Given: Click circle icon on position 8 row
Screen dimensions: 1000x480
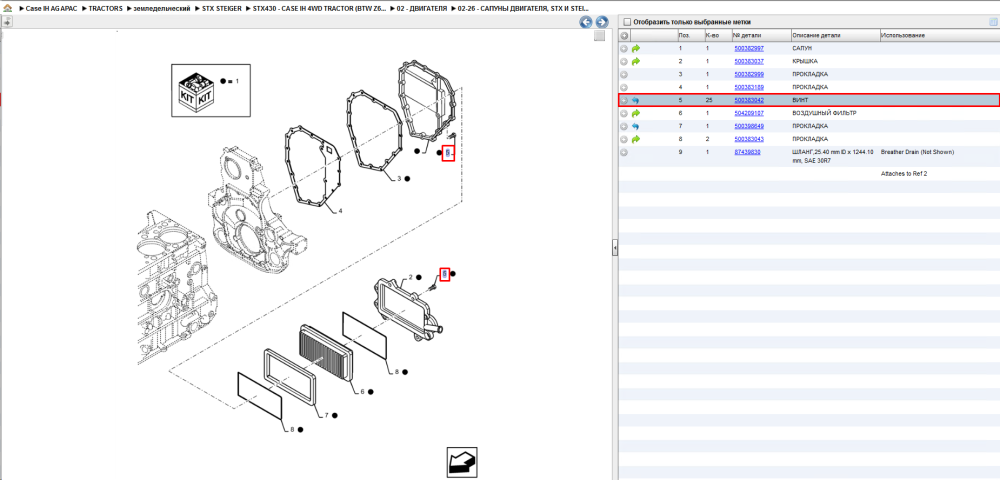Looking at the screenshot, I should (x=624, y=139).
